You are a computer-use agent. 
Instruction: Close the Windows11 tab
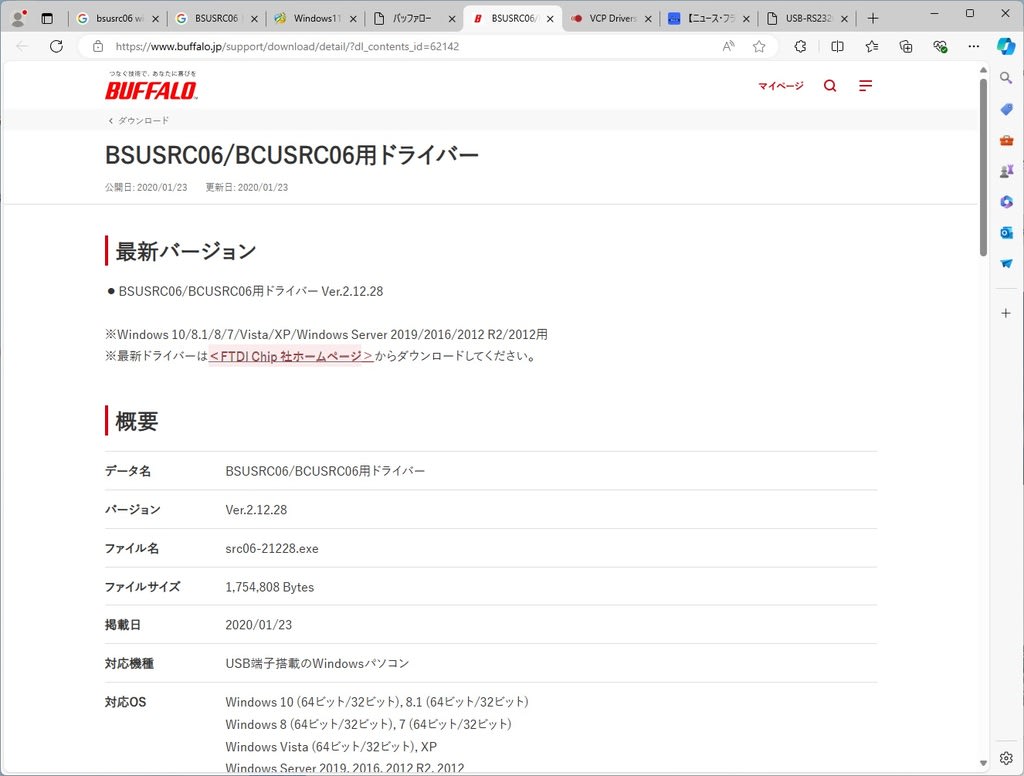click(353, 19)
